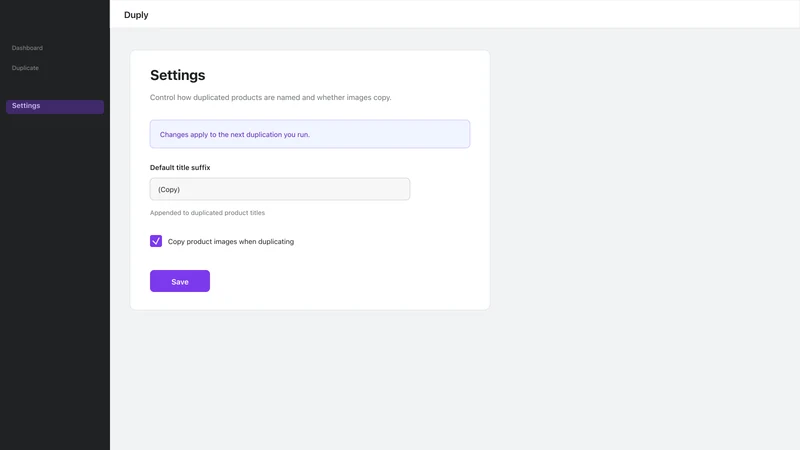Click the 'Appended to duplicated product titles' hint
Viewport: 800px width, 450px height.
pos(207,213)
